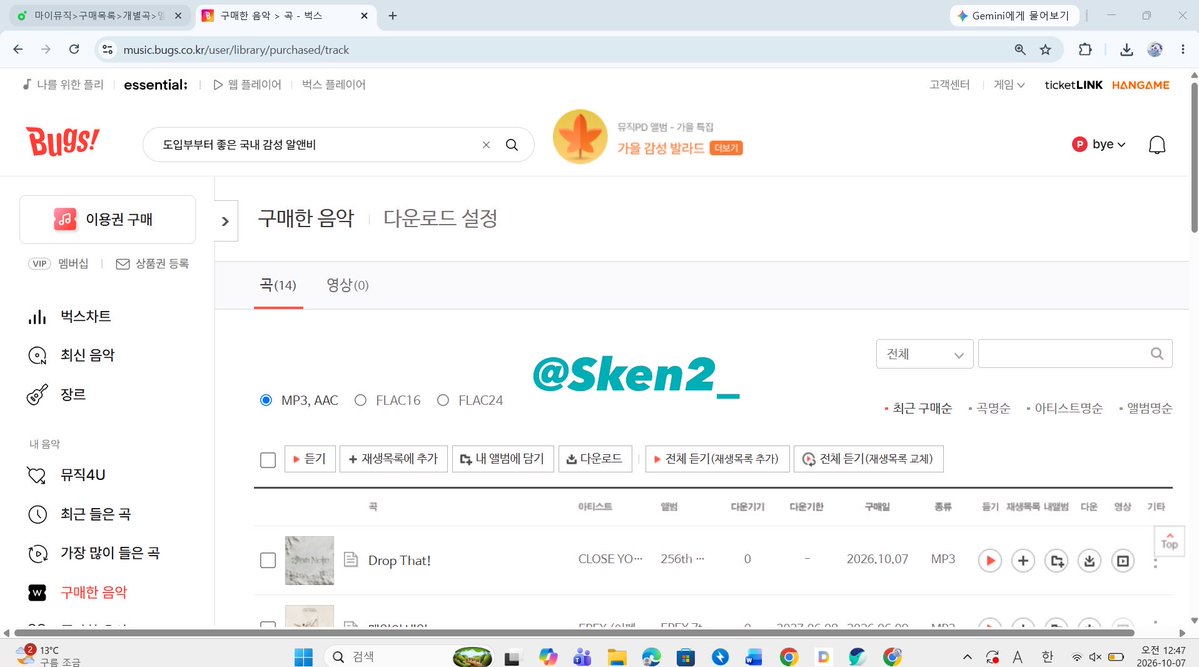
Task: Click 전체 듣기(재생목록 교체)
Action: tap(869, 459)
